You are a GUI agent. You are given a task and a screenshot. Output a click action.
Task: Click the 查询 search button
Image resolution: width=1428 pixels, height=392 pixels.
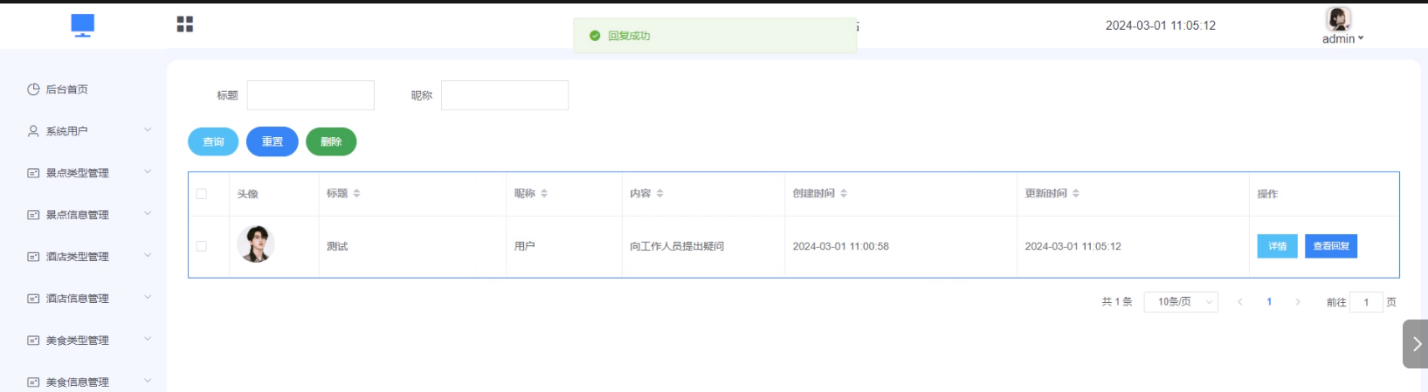213,142
